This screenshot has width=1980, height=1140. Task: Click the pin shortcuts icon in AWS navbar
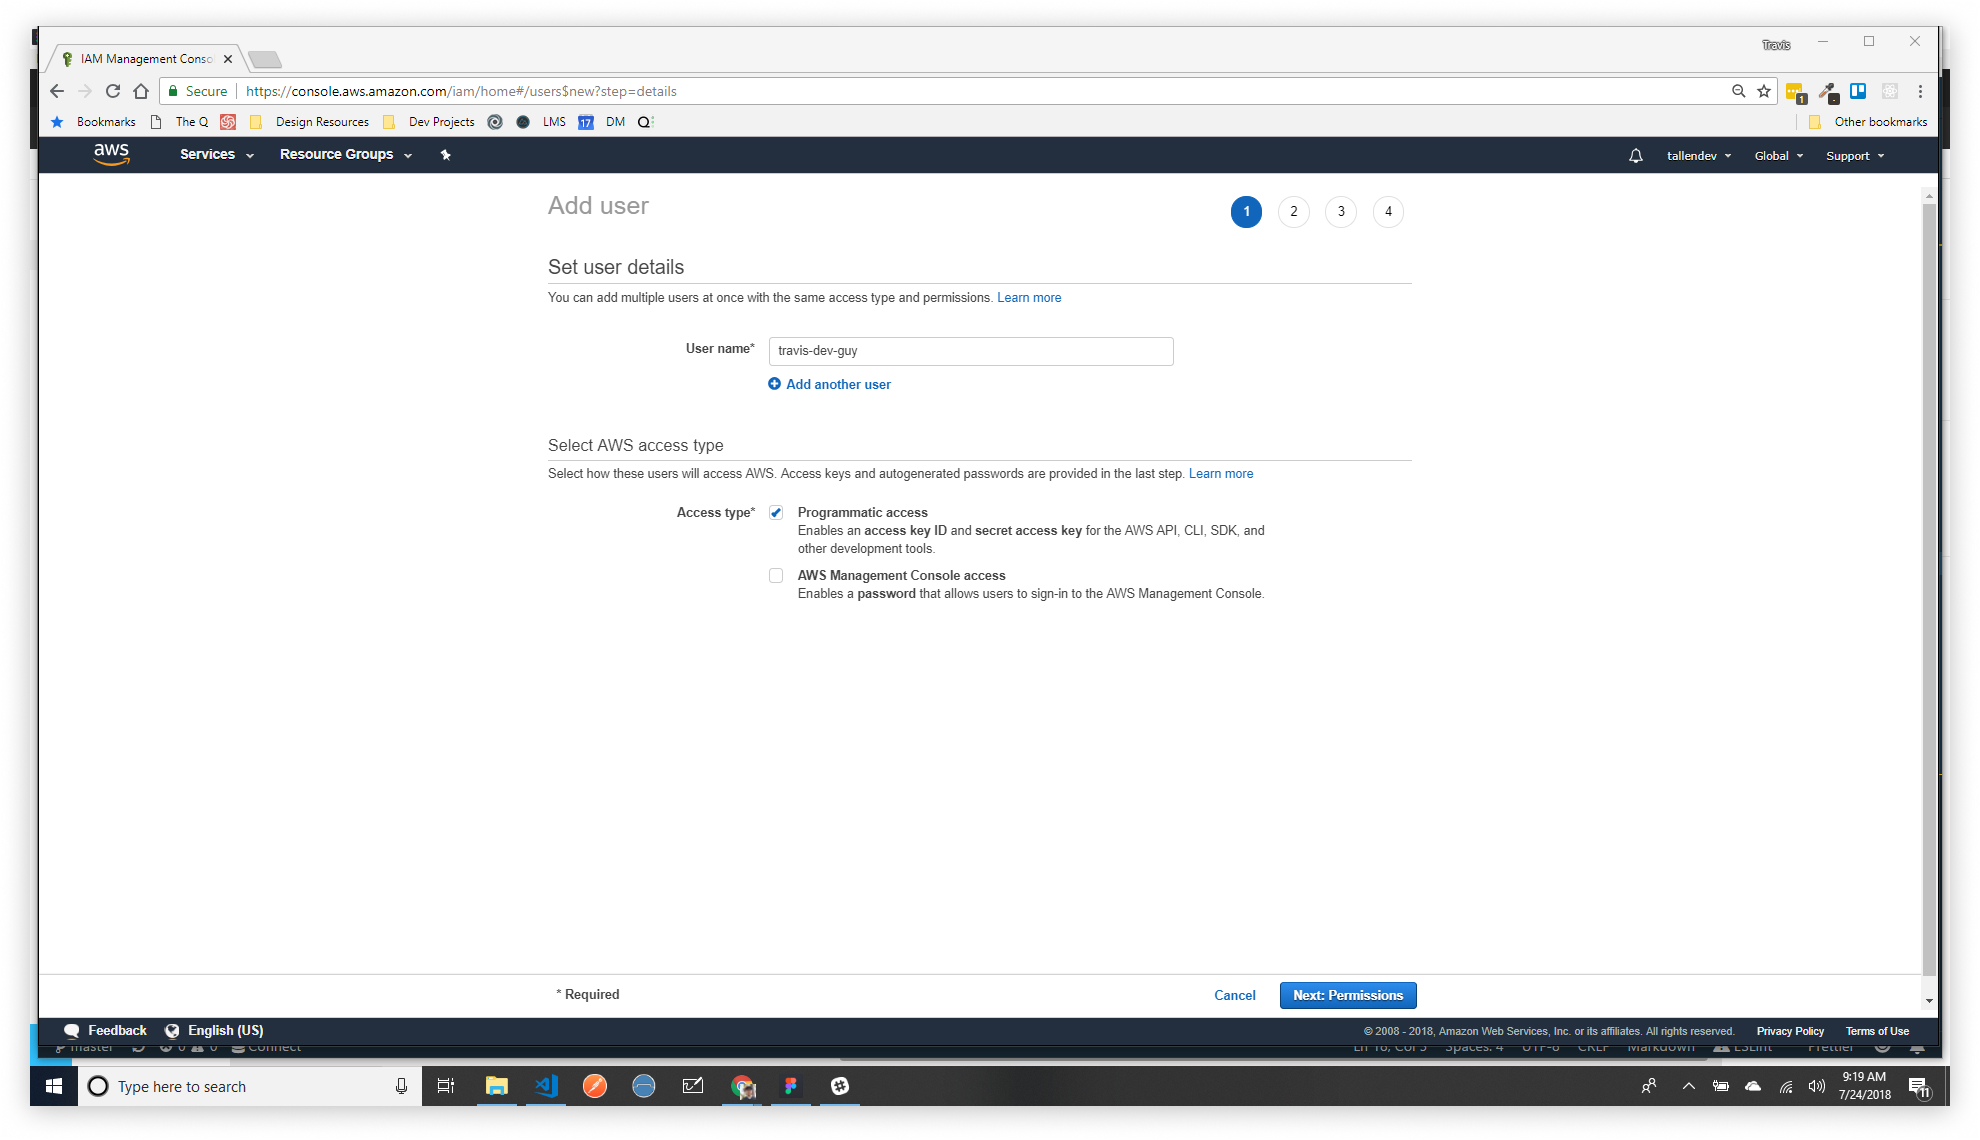pyautogui.click(x=446, y=155)
